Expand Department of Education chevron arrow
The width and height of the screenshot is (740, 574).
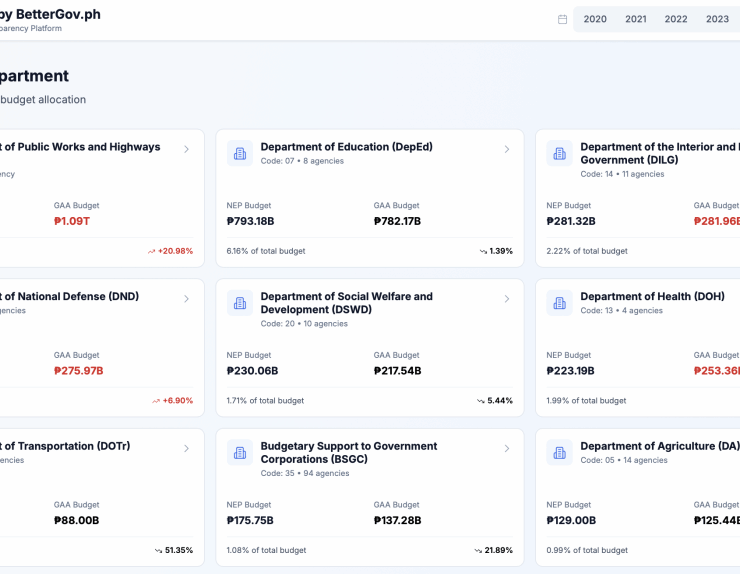click(x=506, y=149)
